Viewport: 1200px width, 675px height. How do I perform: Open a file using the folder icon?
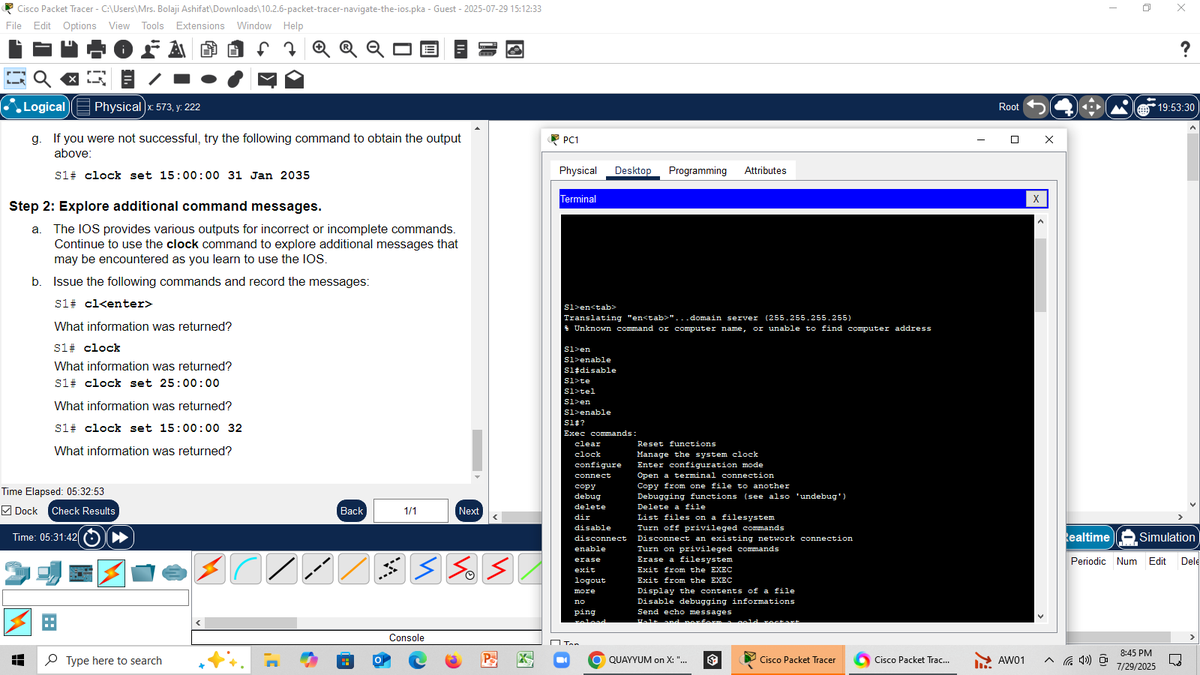pos(43,48)
